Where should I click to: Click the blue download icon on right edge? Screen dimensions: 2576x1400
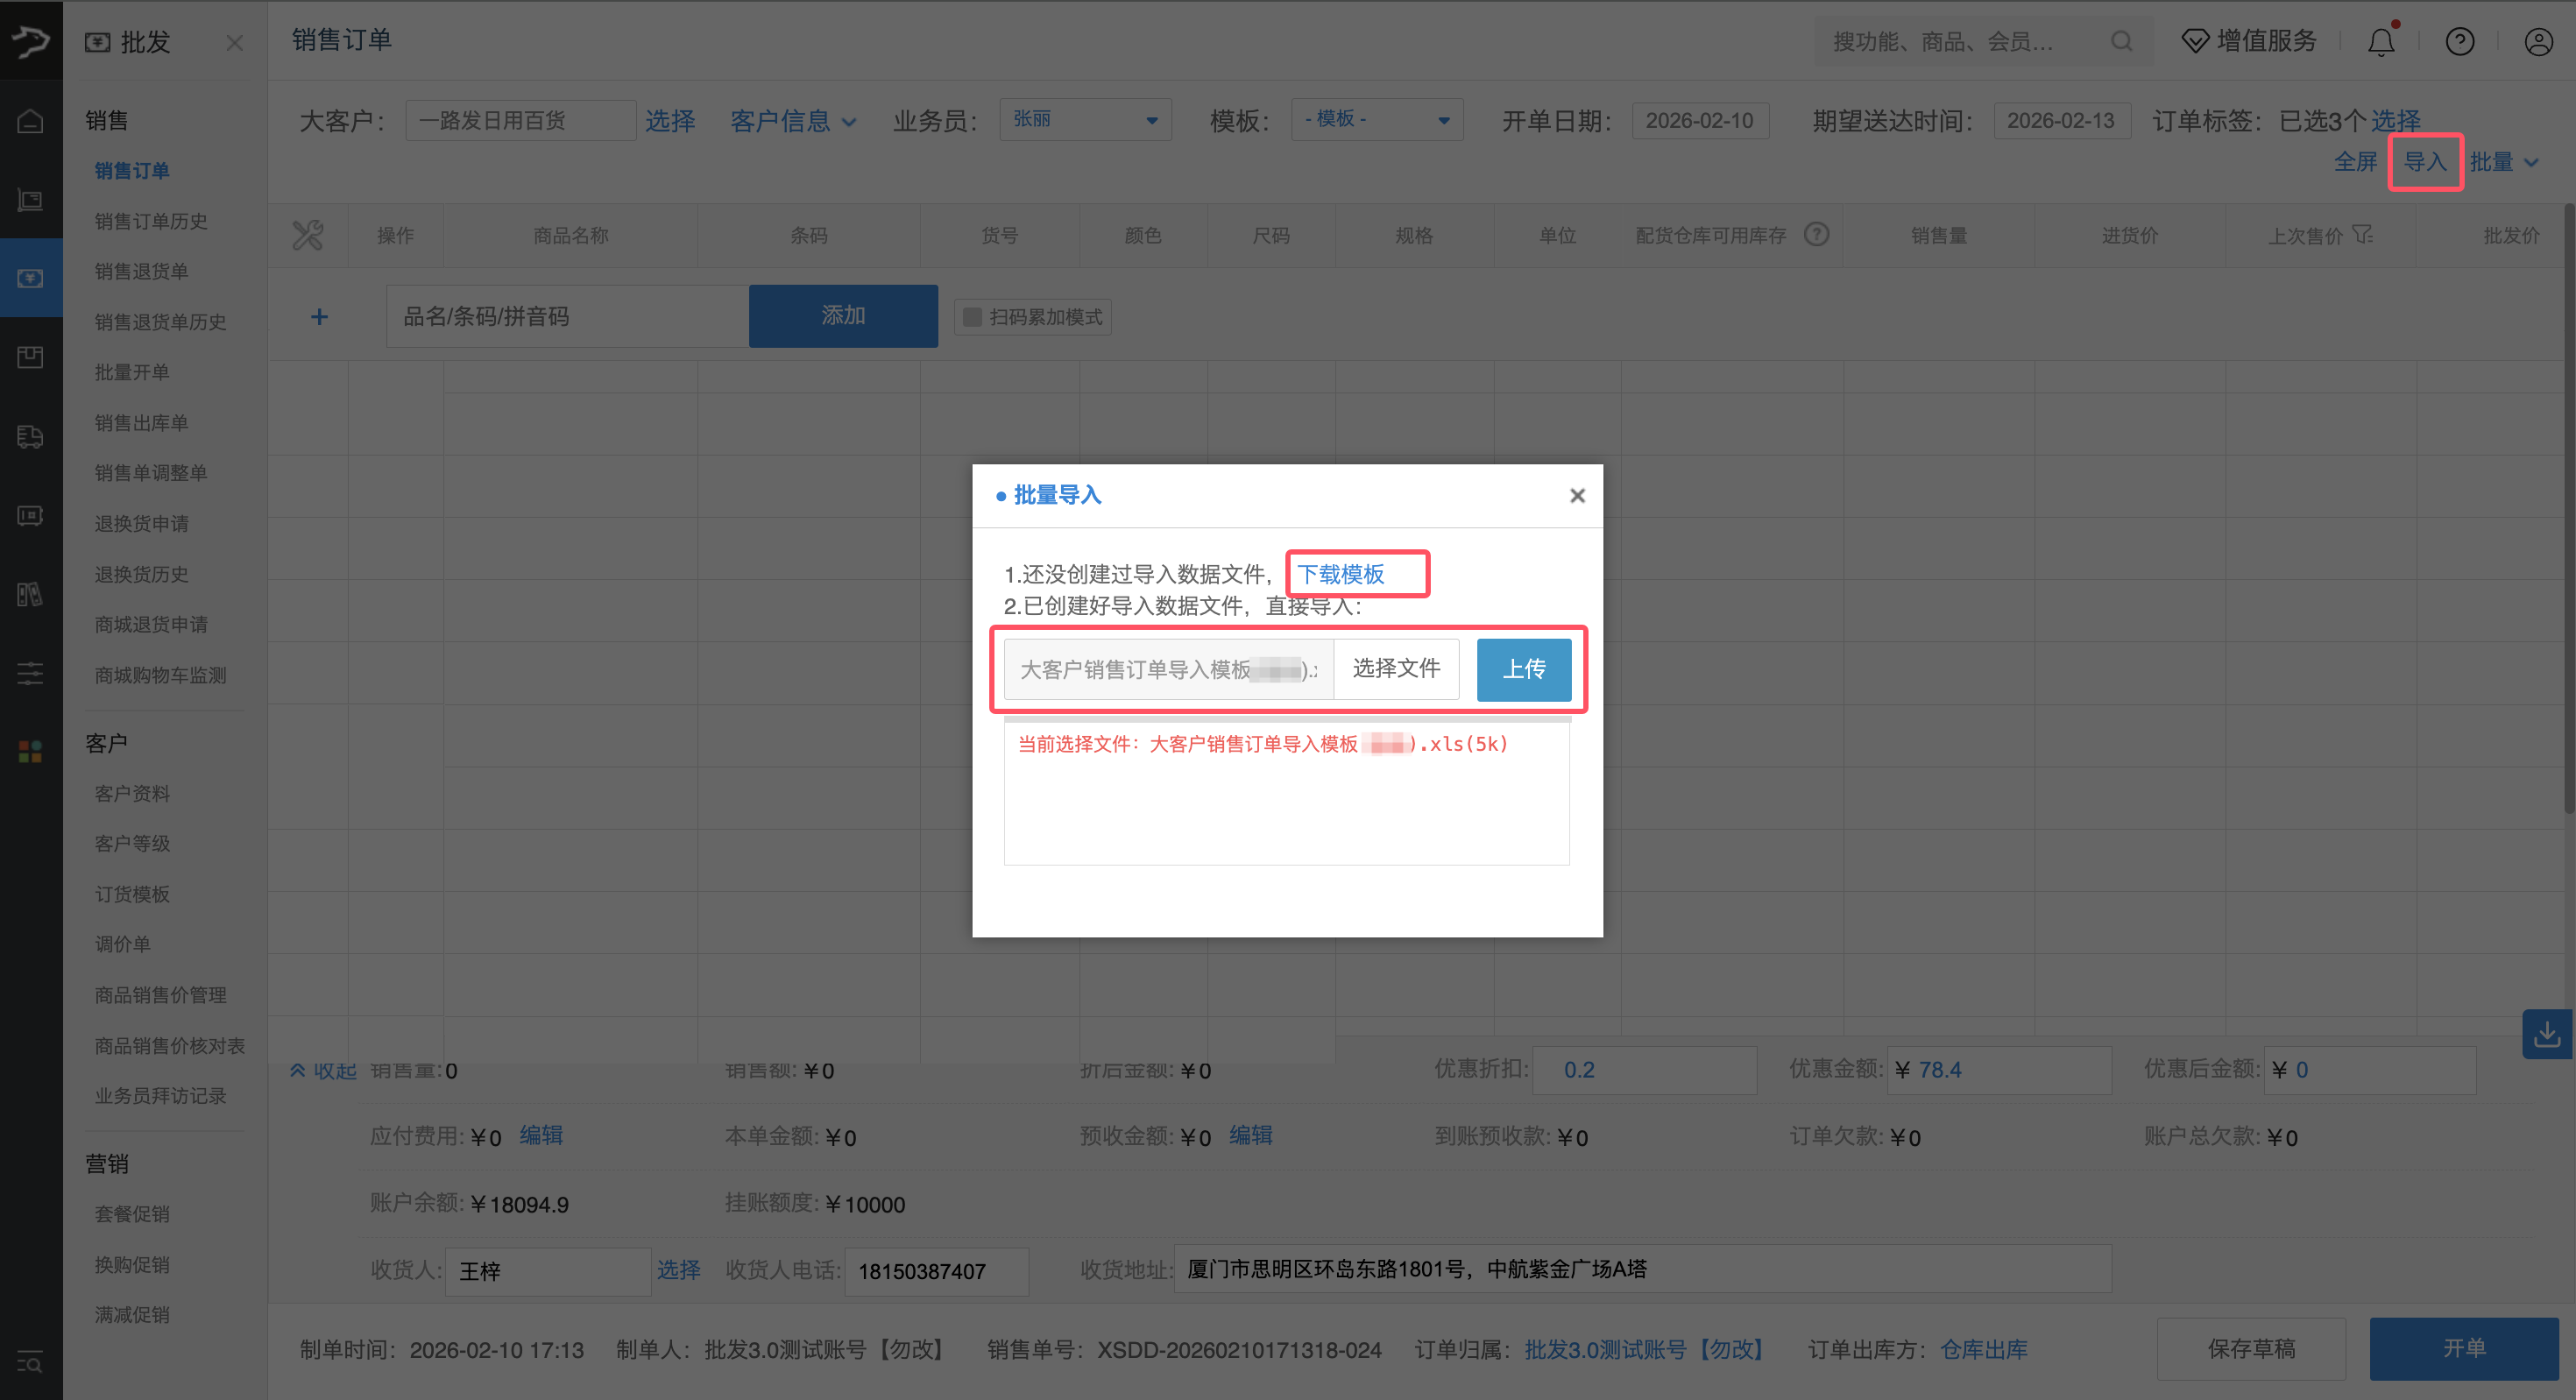2546,1034
